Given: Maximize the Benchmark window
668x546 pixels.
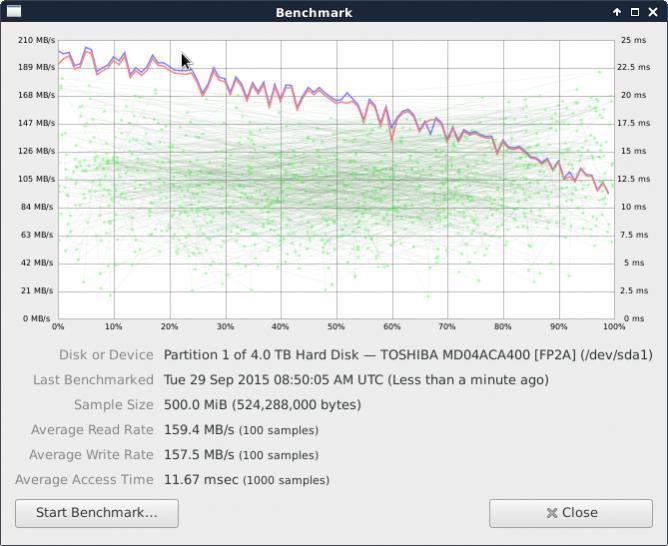Looking at the screenshot, I should point(635,12).
